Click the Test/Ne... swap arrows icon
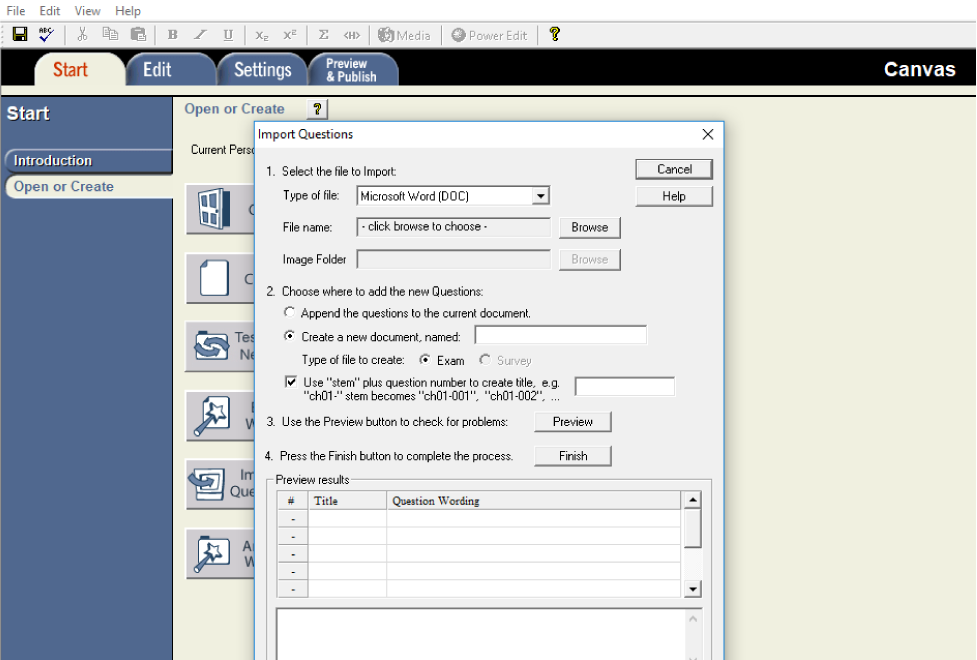 tap(212, 346)
